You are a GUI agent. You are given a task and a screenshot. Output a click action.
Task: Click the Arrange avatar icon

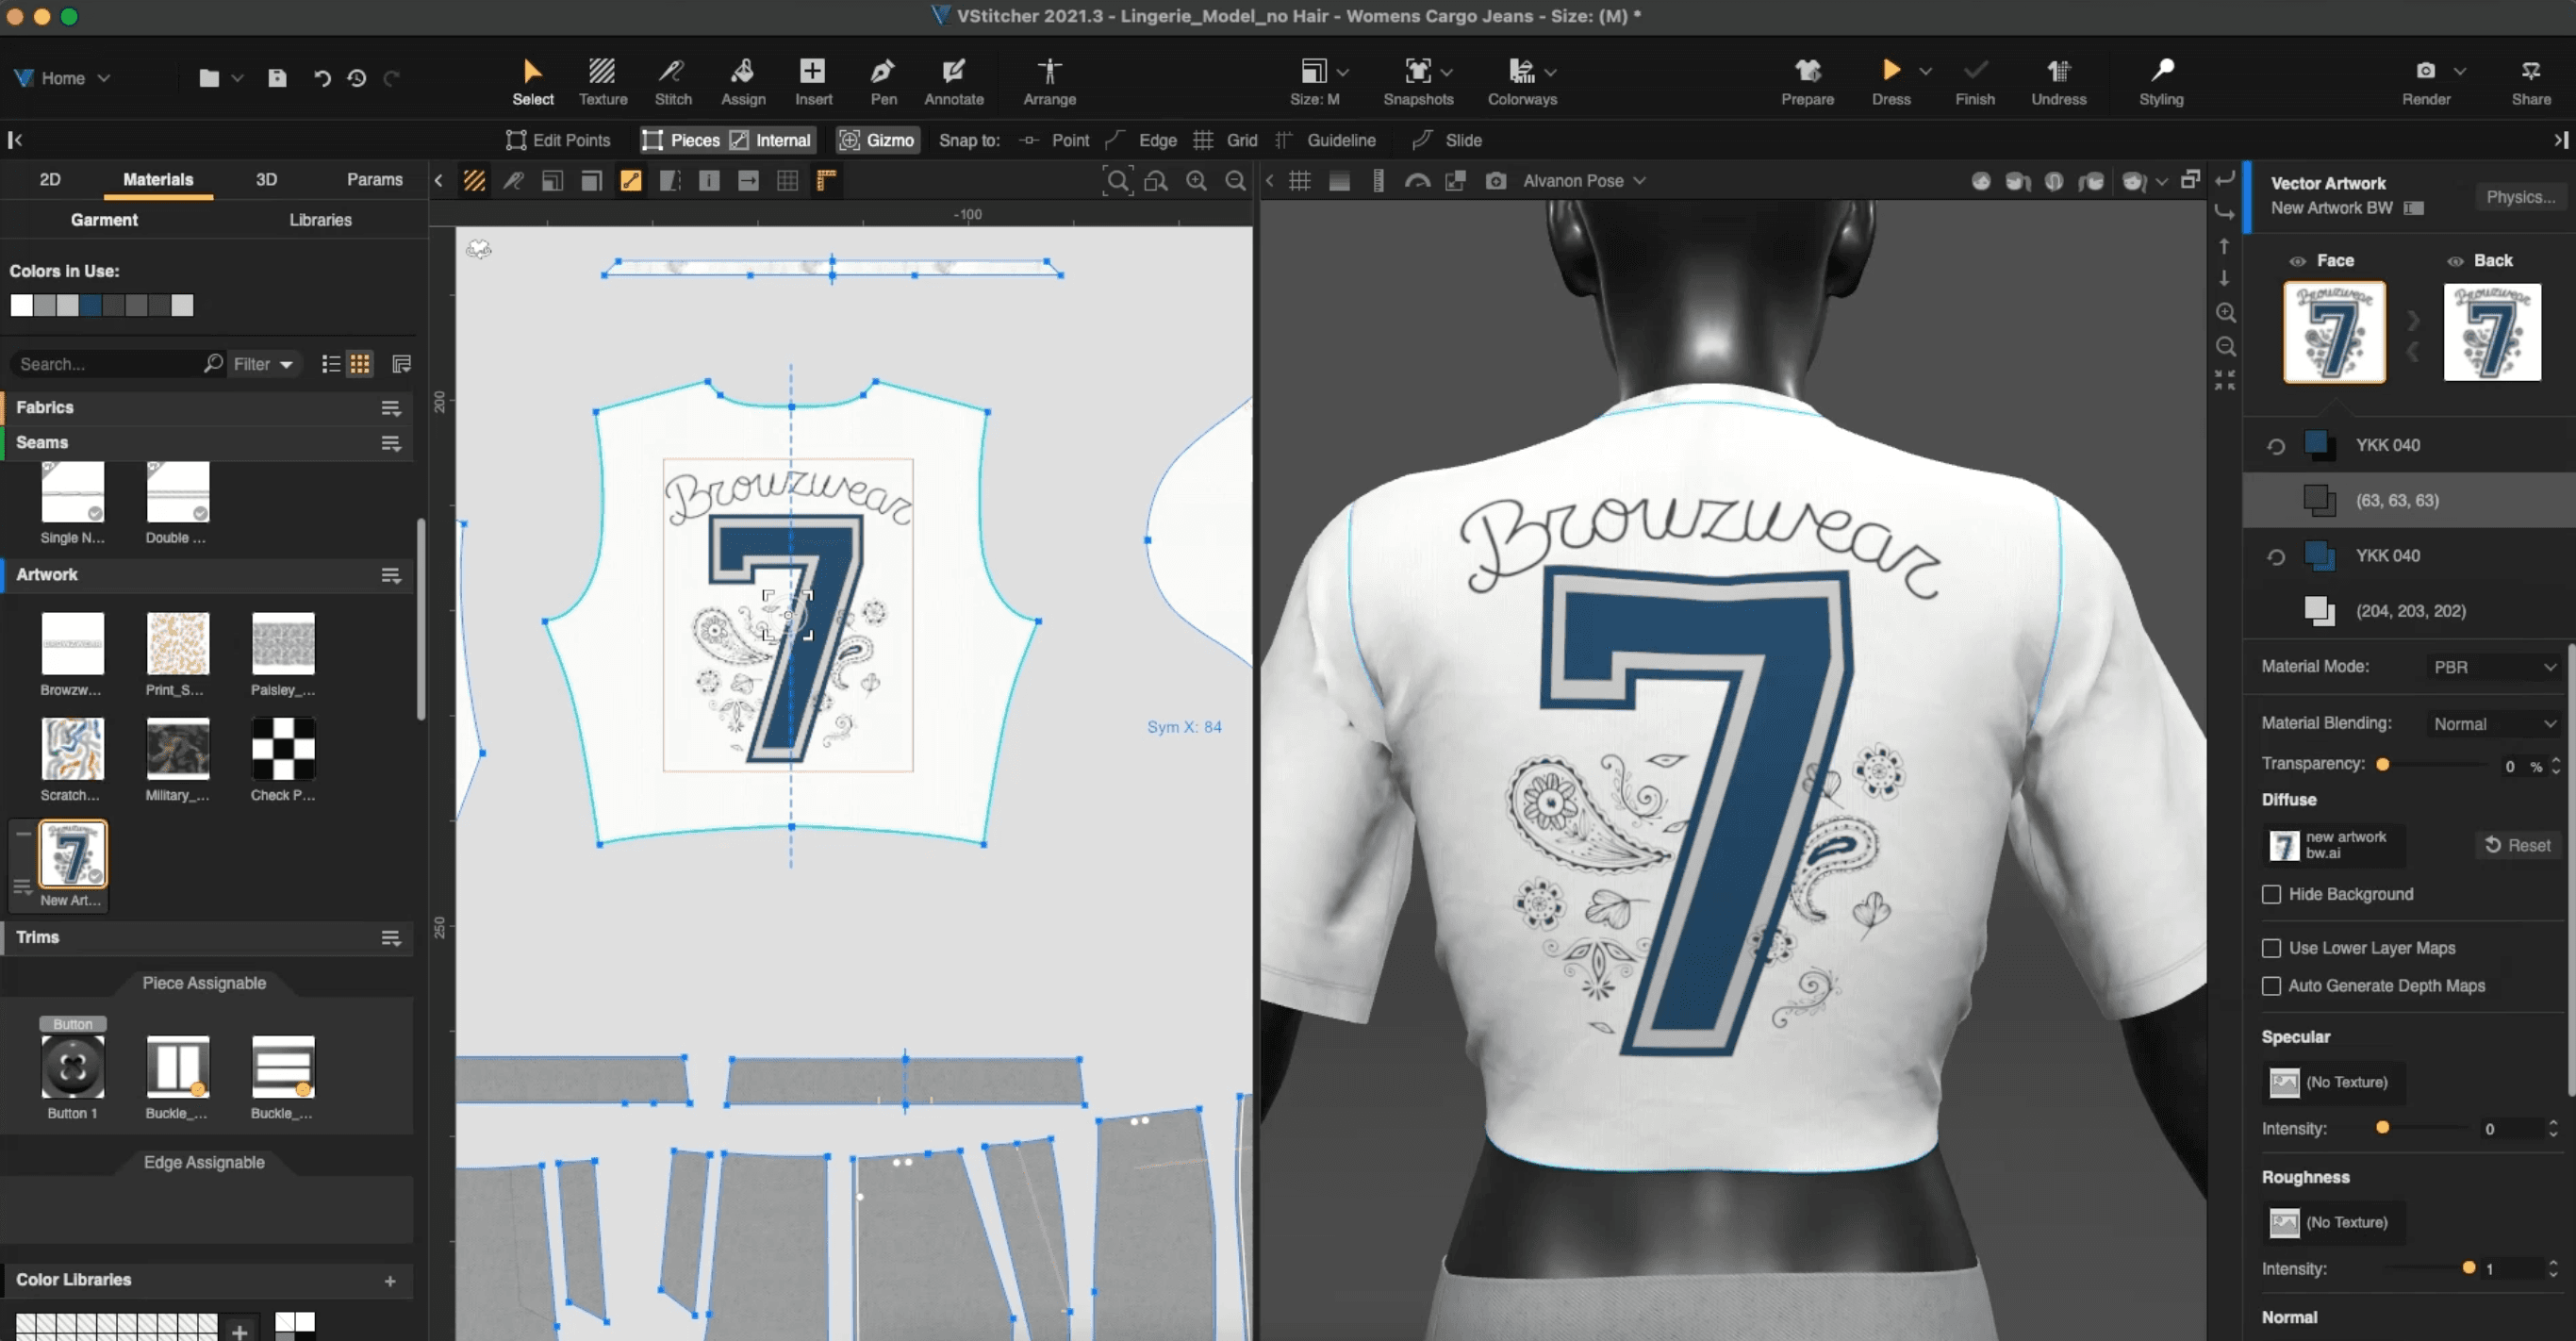tap(1049, 71)
